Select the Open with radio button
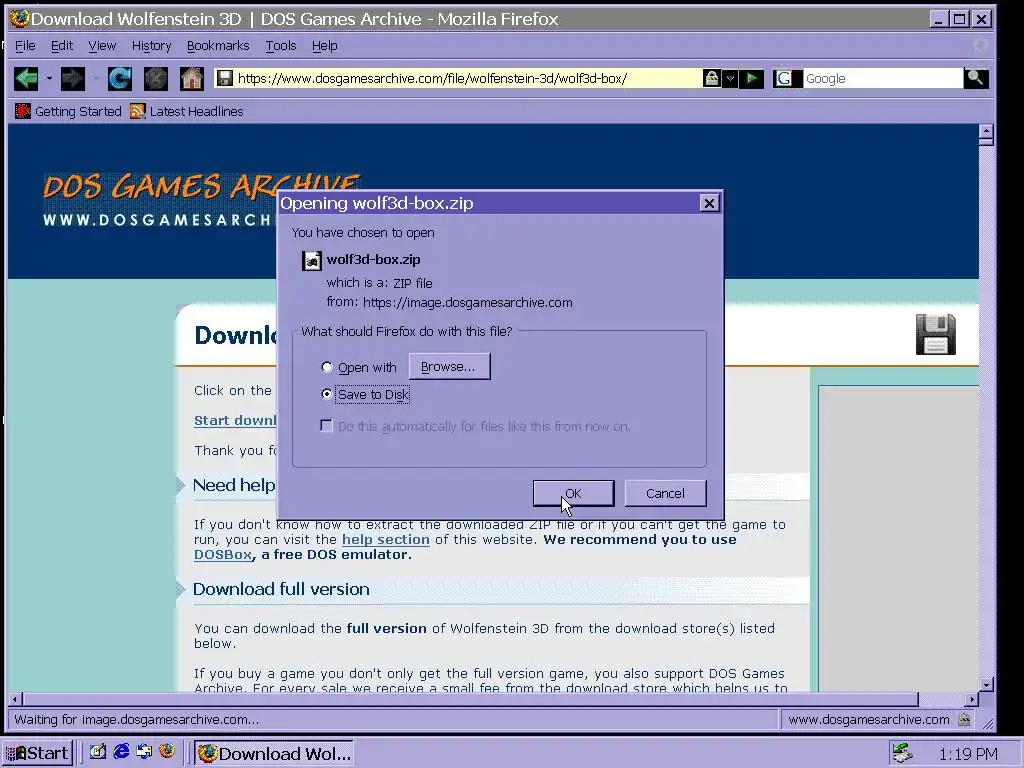 (x=327, y=367)
